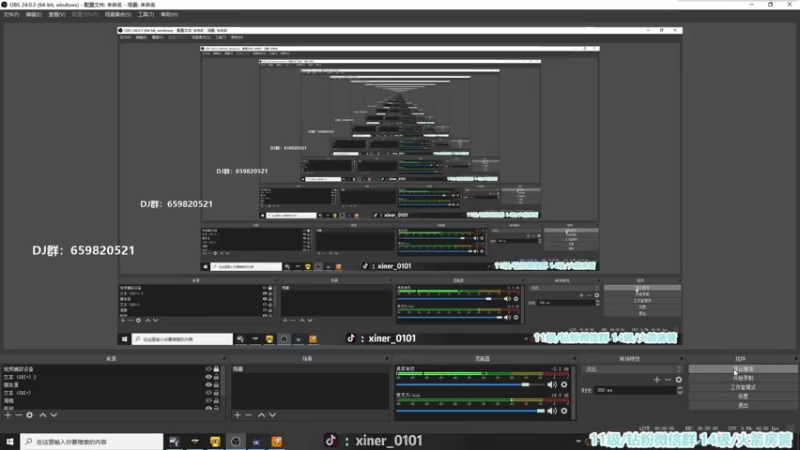Open 设置 settings from Controls
The image size is (800, 450).
(x=743, y=396)
